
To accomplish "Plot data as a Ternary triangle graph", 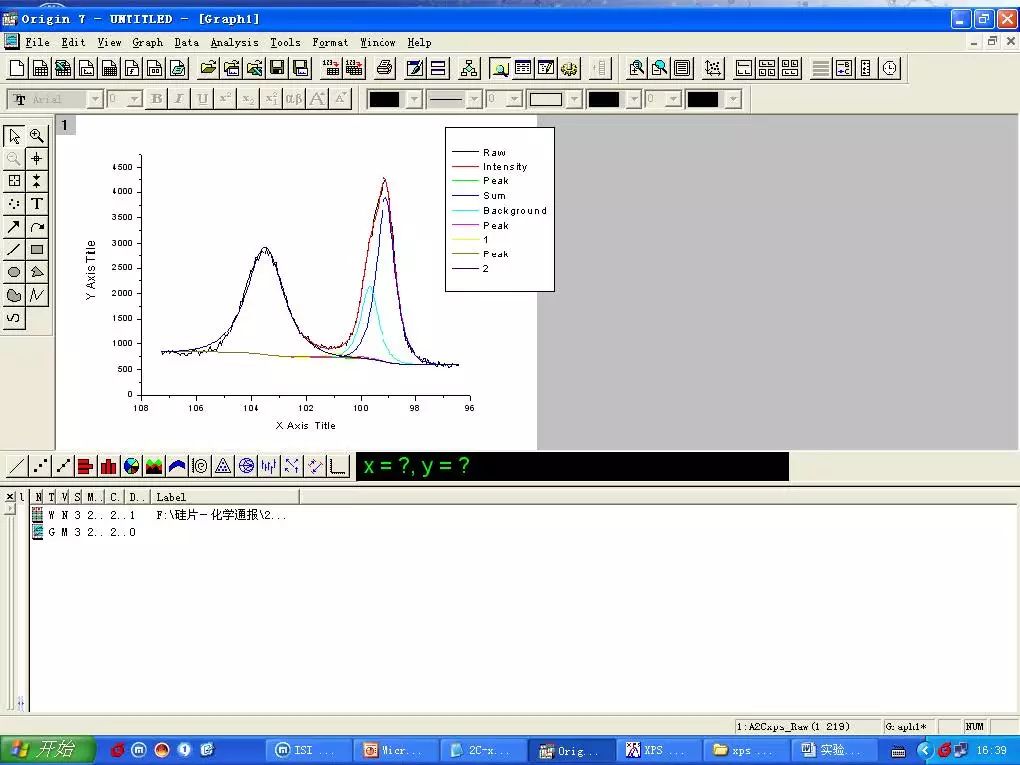I will (x=223, y=466).
